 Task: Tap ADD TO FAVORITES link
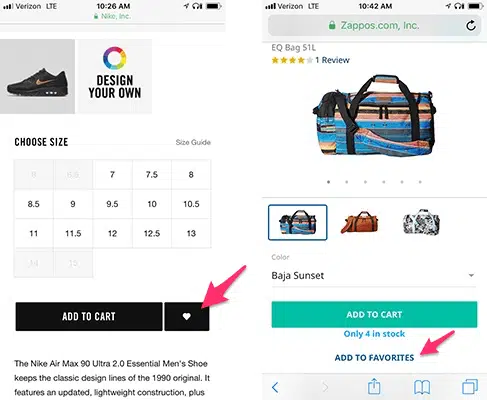click(x=374, y=358)
